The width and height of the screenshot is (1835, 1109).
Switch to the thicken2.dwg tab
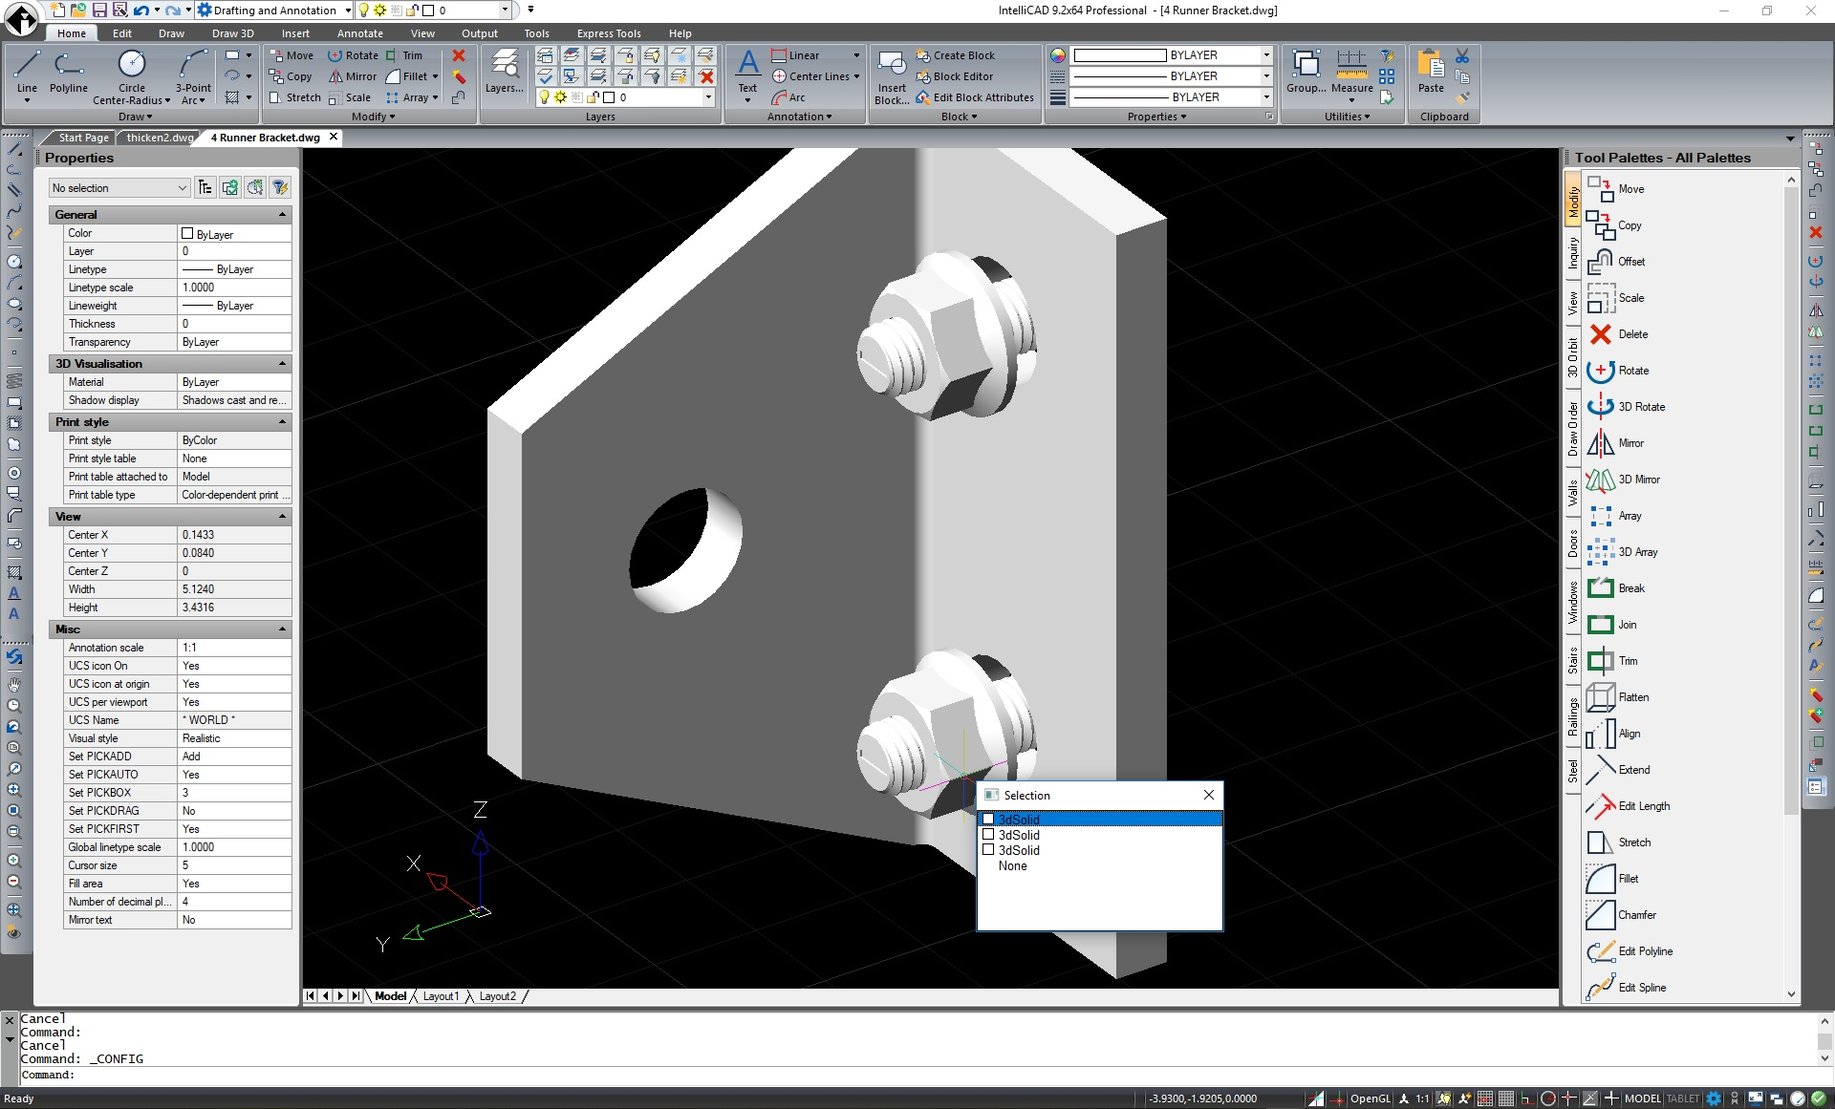pos(158,137)
